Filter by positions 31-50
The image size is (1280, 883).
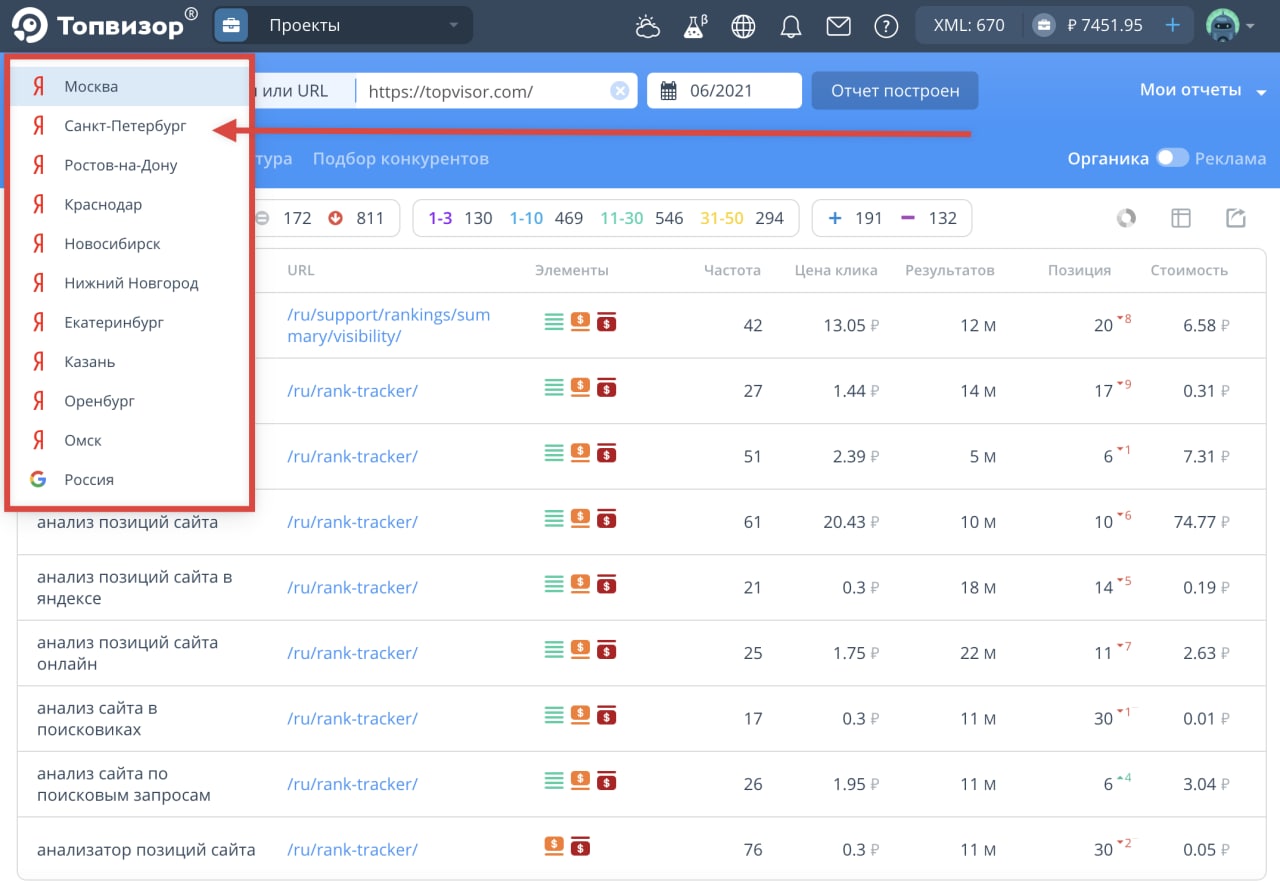742,218
